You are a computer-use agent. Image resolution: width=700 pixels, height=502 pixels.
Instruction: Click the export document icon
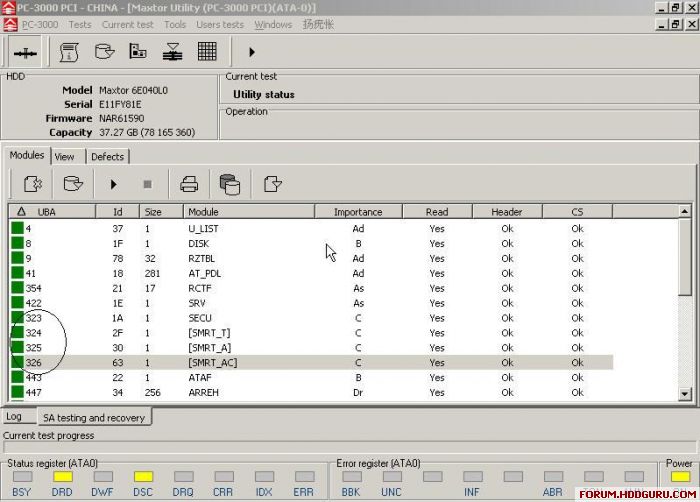272,184
